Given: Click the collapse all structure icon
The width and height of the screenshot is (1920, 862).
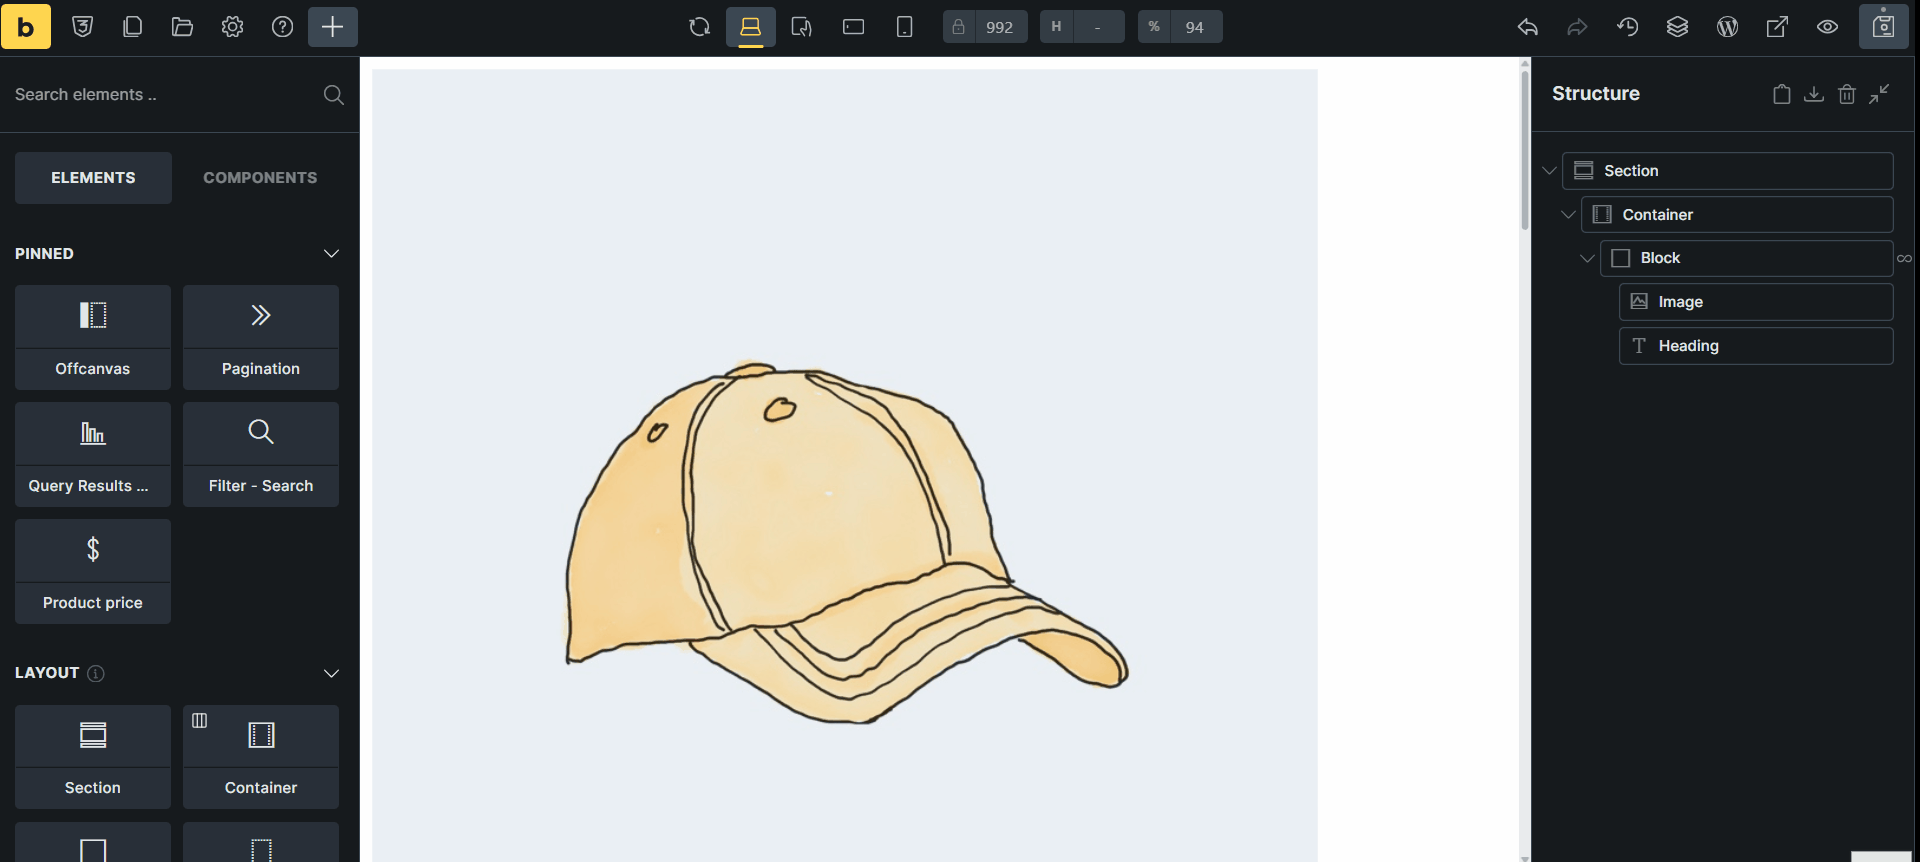Looking at the screenshot, I should pyautogui.click(x=1880, y=94).
